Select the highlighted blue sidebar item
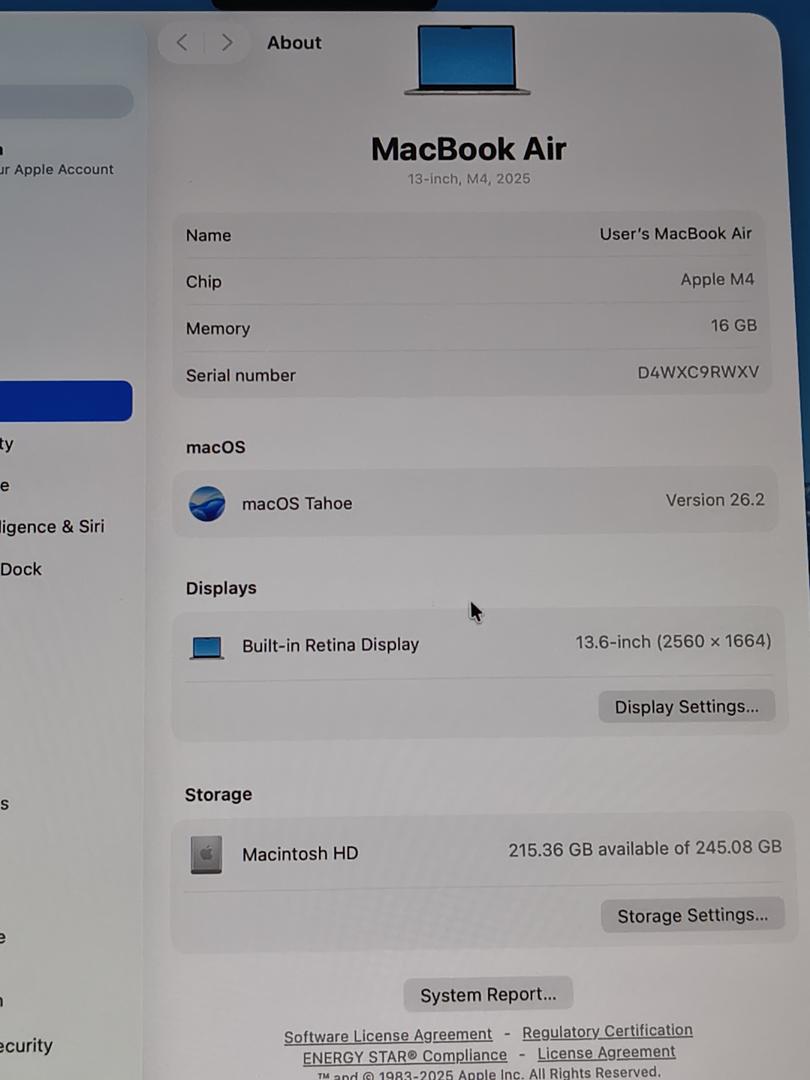 64,401
